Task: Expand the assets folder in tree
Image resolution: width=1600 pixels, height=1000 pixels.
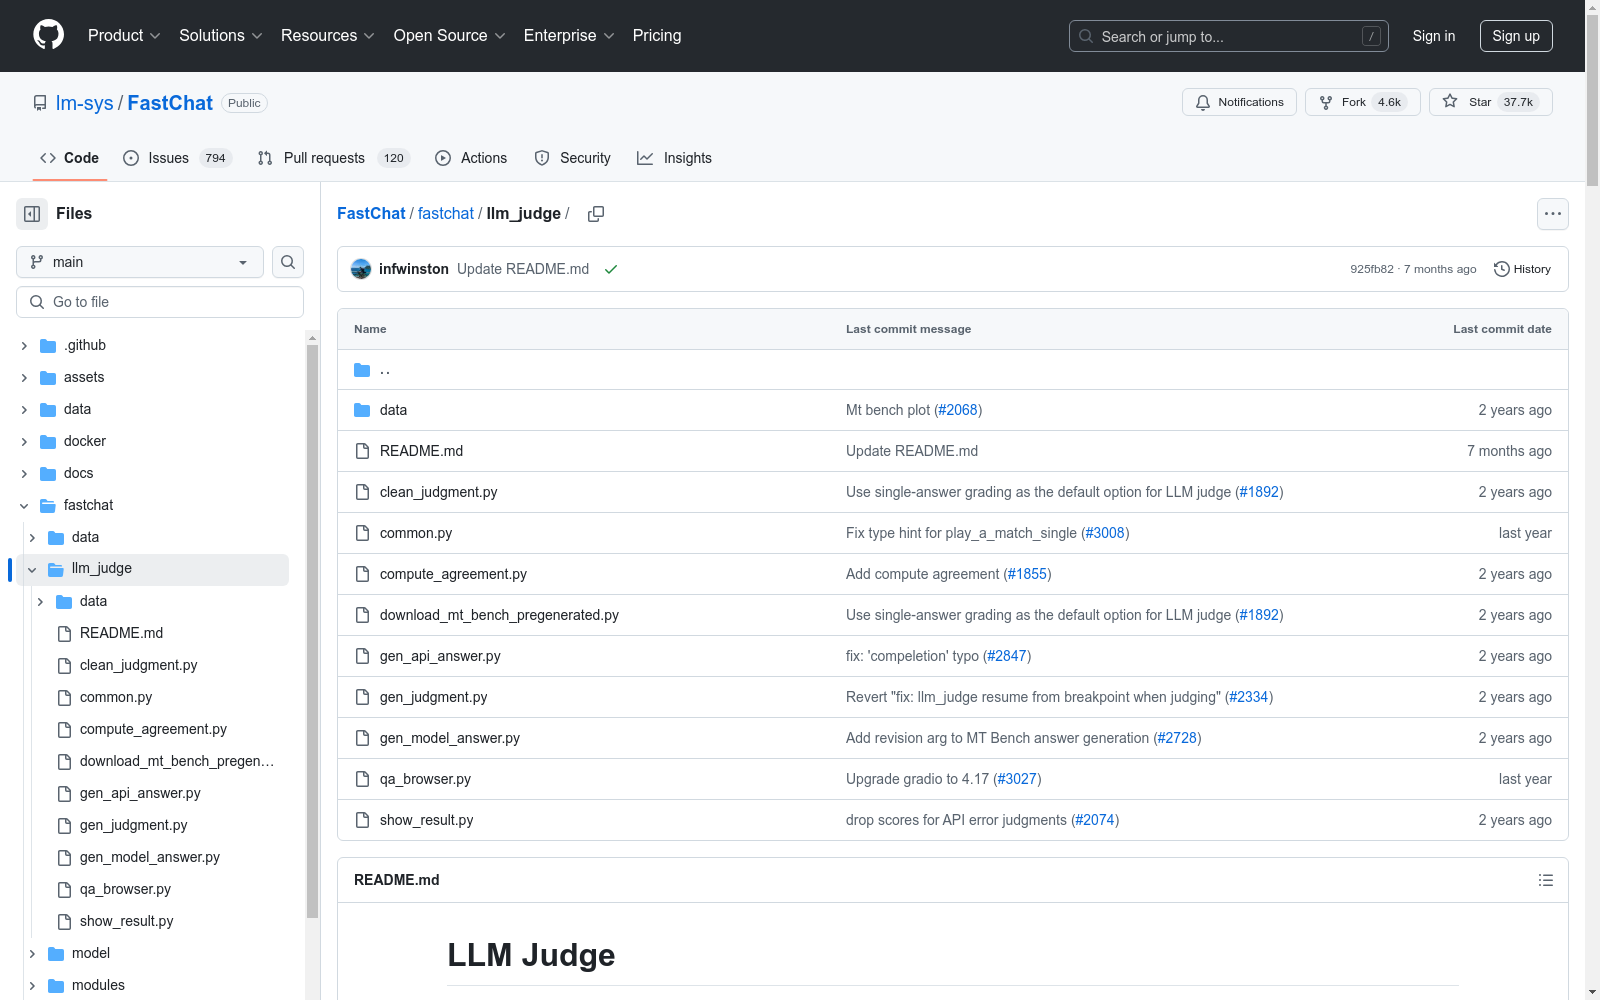Action: [x=24, y=377]
